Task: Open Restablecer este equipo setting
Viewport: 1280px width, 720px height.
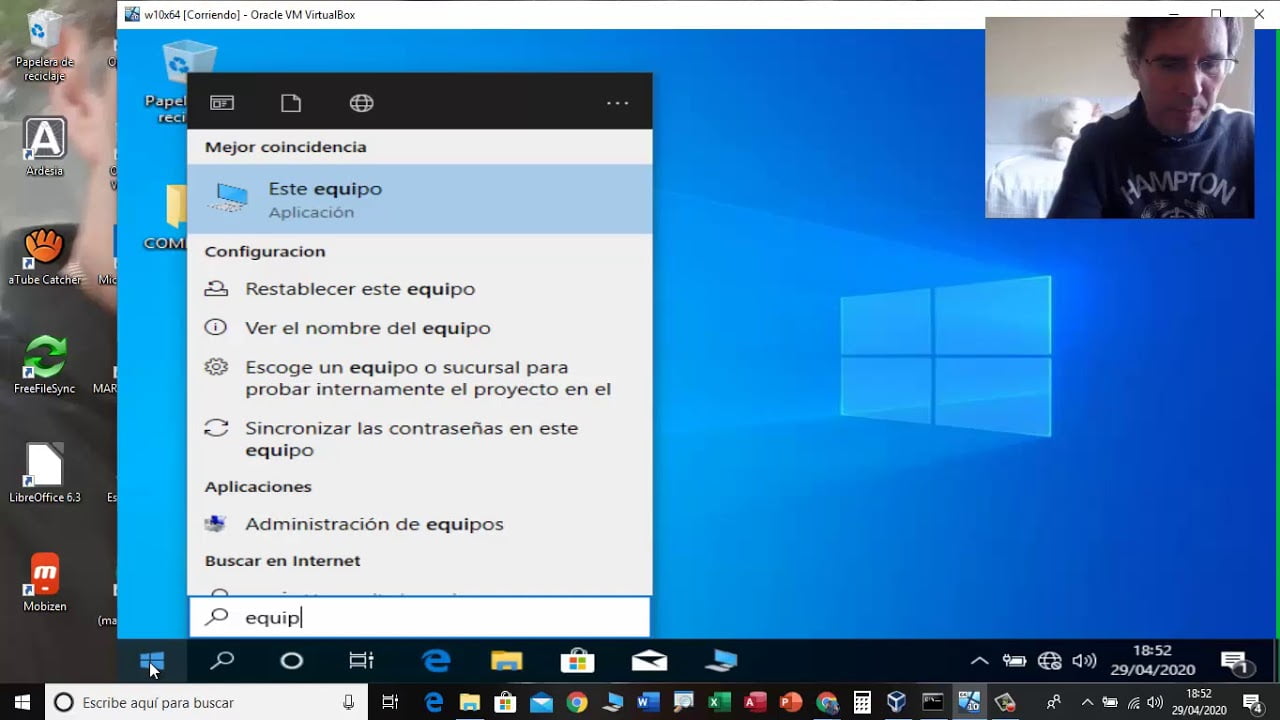Action: coord(359,288)
